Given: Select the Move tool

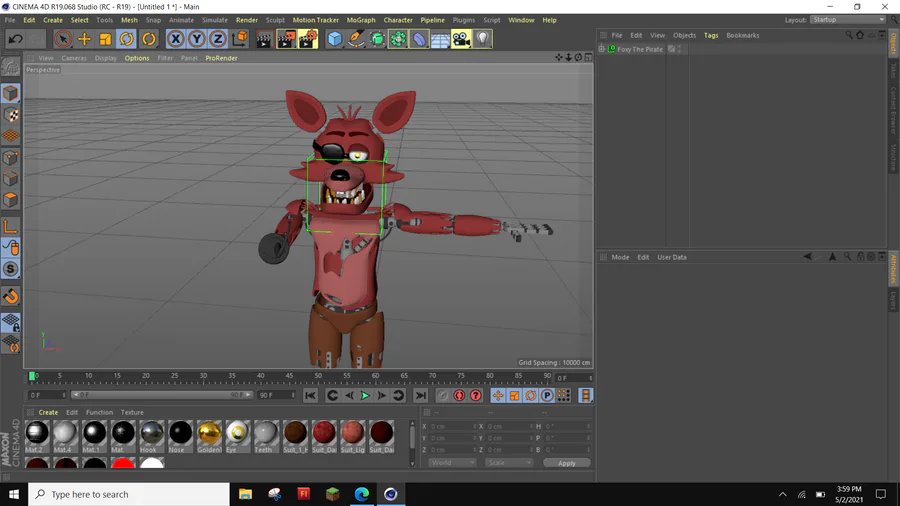Looking at the screenshot, I should [84, 39].
